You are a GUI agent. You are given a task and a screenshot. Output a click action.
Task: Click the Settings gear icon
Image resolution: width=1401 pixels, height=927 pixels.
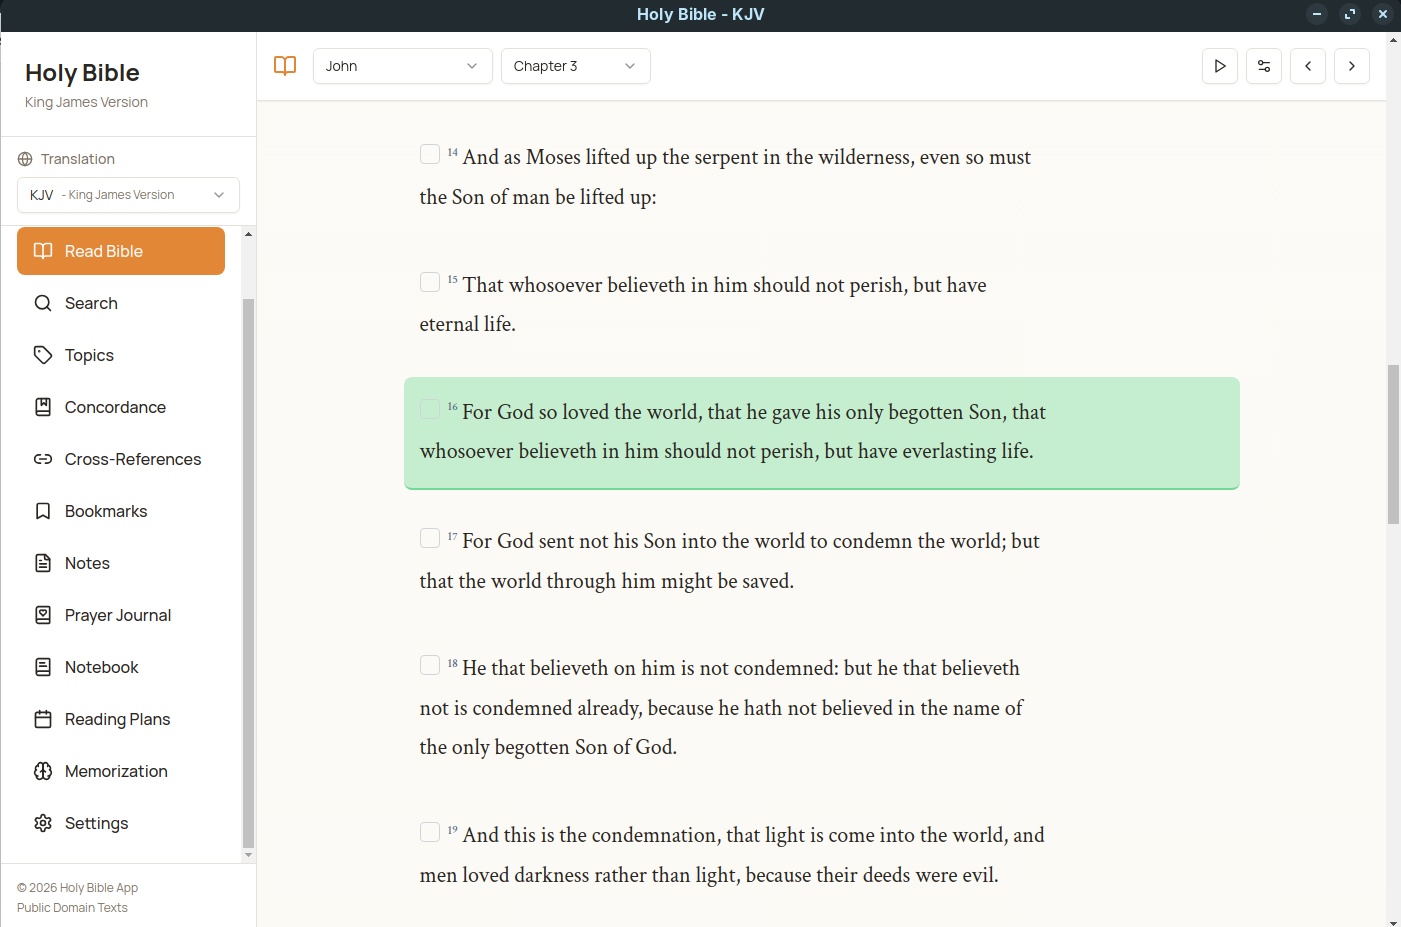(x=43, y=823)
